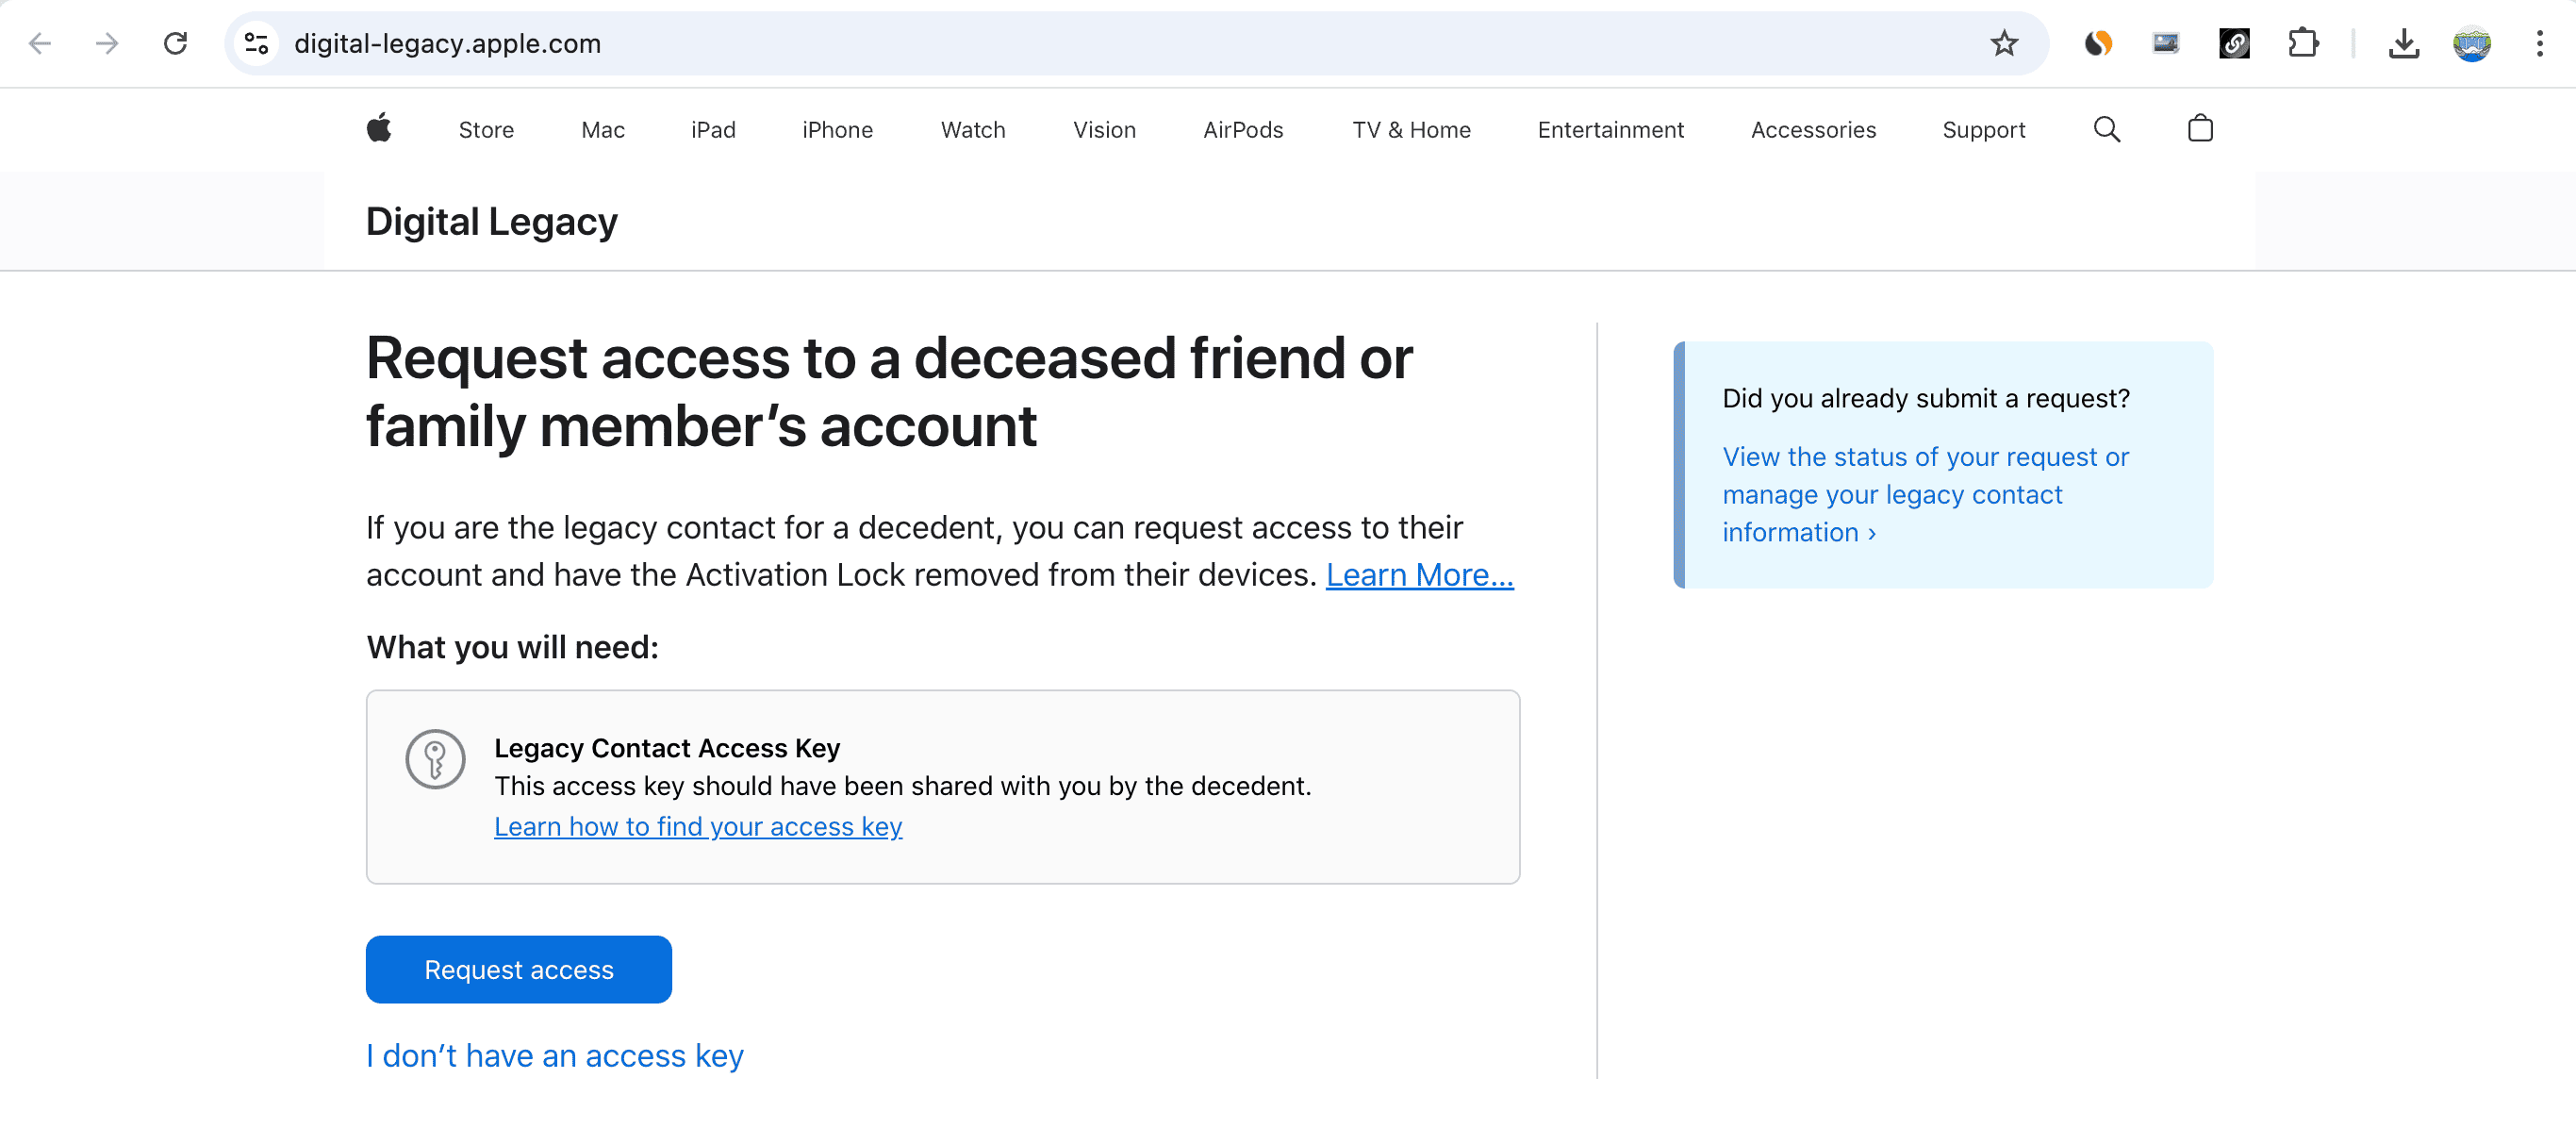Open the Mac menu item
This screenshot has height=1128, width=2576.
coord(602,130)
